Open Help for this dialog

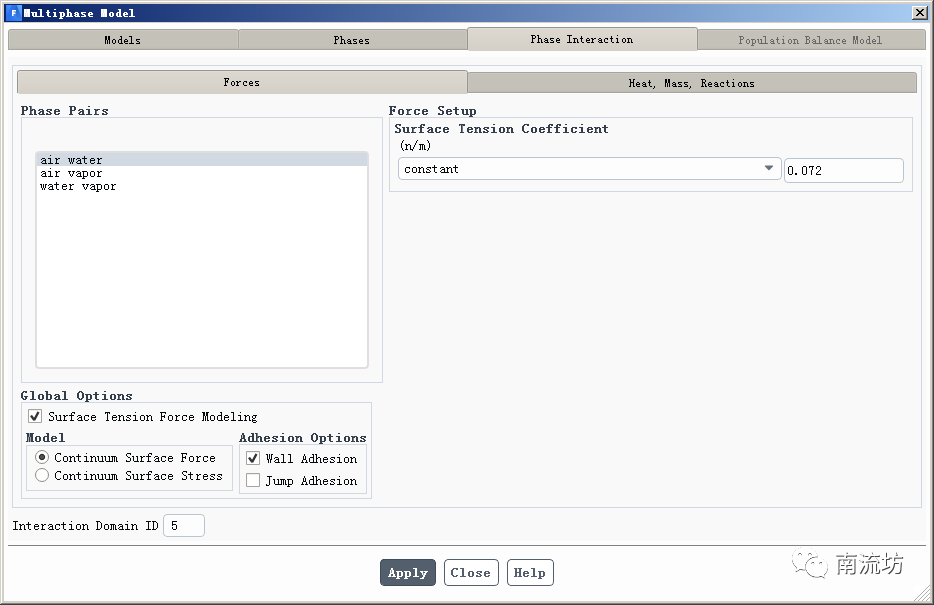click(x=530, y=572)
